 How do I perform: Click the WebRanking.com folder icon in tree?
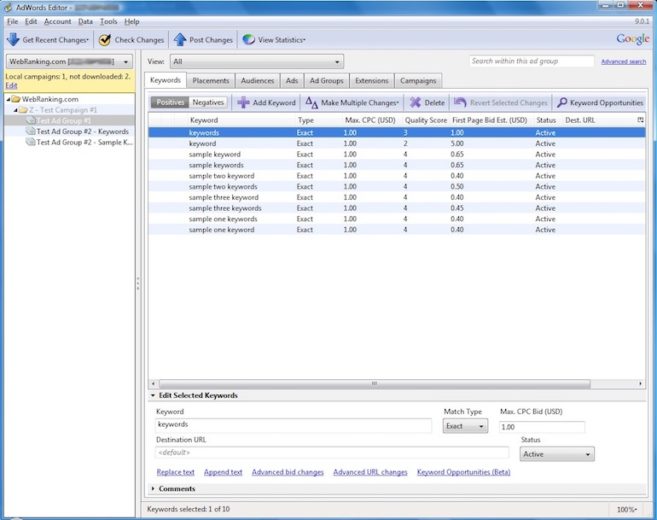[16, 99]
